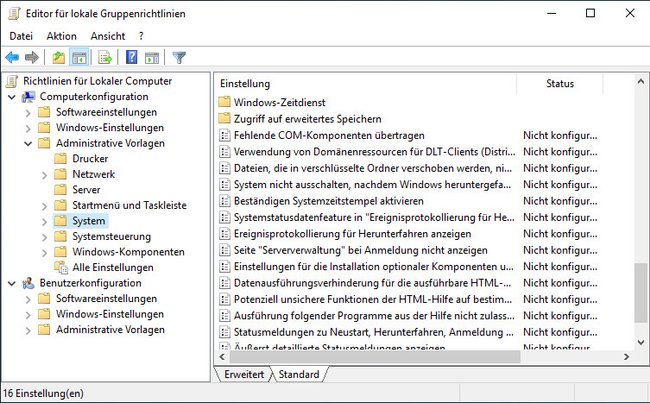Open Help via the question-mark book icon
This screenshot has height=403, width=650.
tap(131, 57)
